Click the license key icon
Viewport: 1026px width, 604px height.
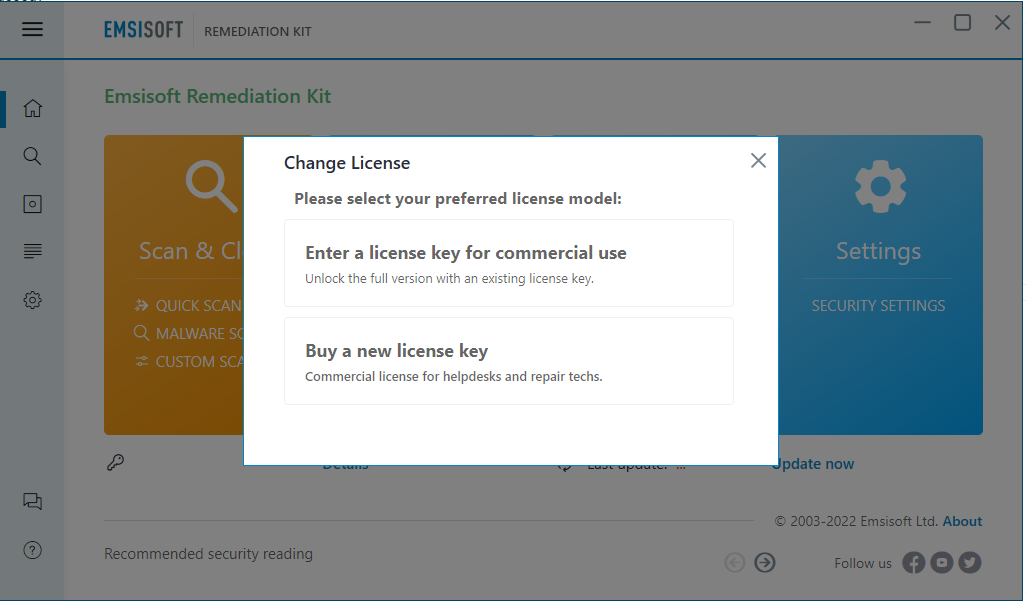(116, 463)
